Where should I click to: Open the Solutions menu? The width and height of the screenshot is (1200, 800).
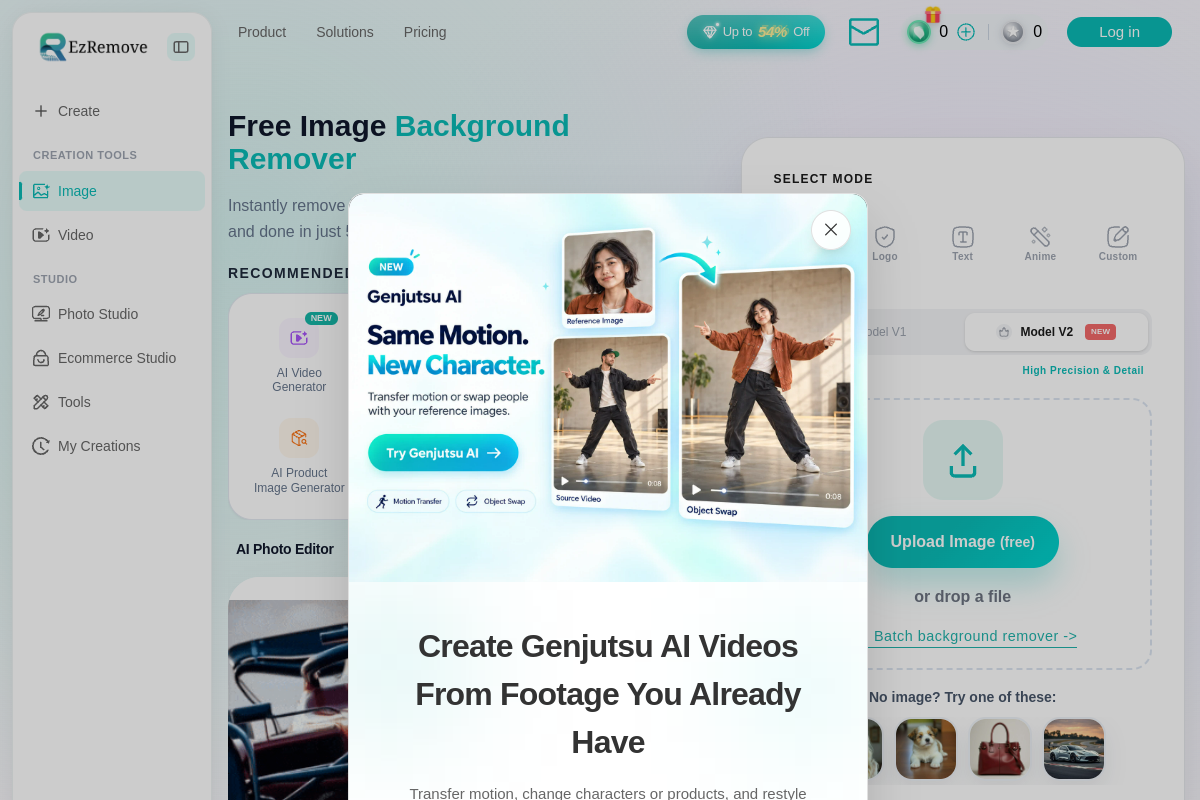pyautogui.click(x=345, y=32)
